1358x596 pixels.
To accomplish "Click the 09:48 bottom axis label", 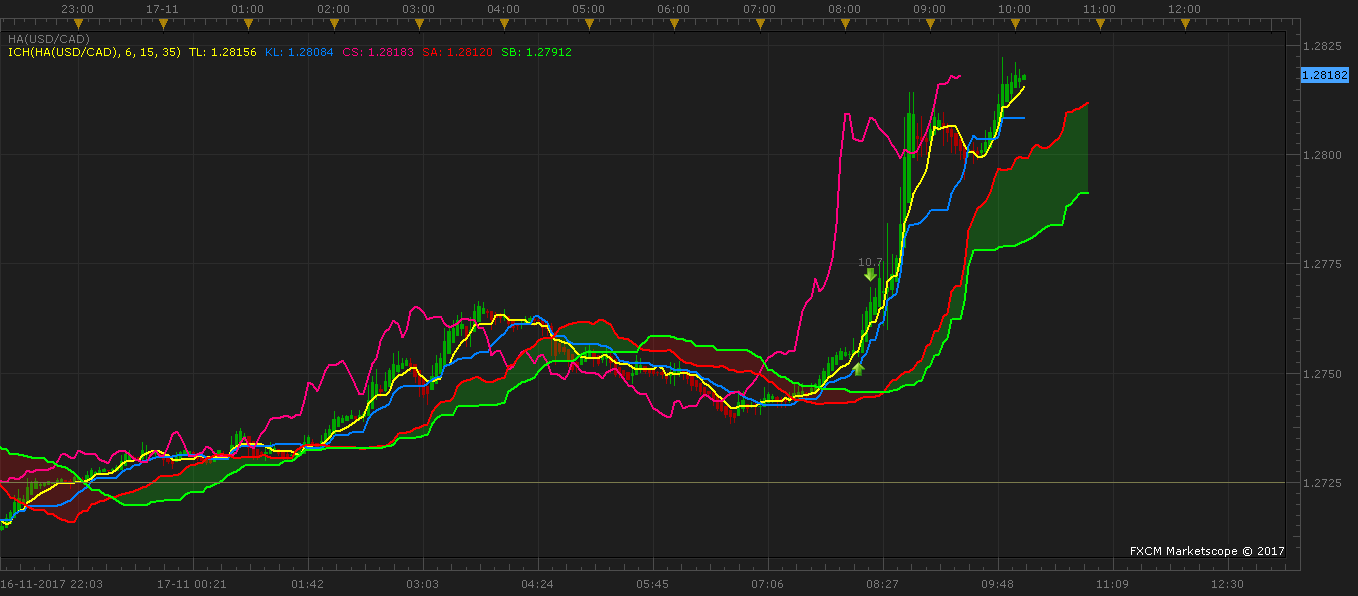I will (997, 583).
